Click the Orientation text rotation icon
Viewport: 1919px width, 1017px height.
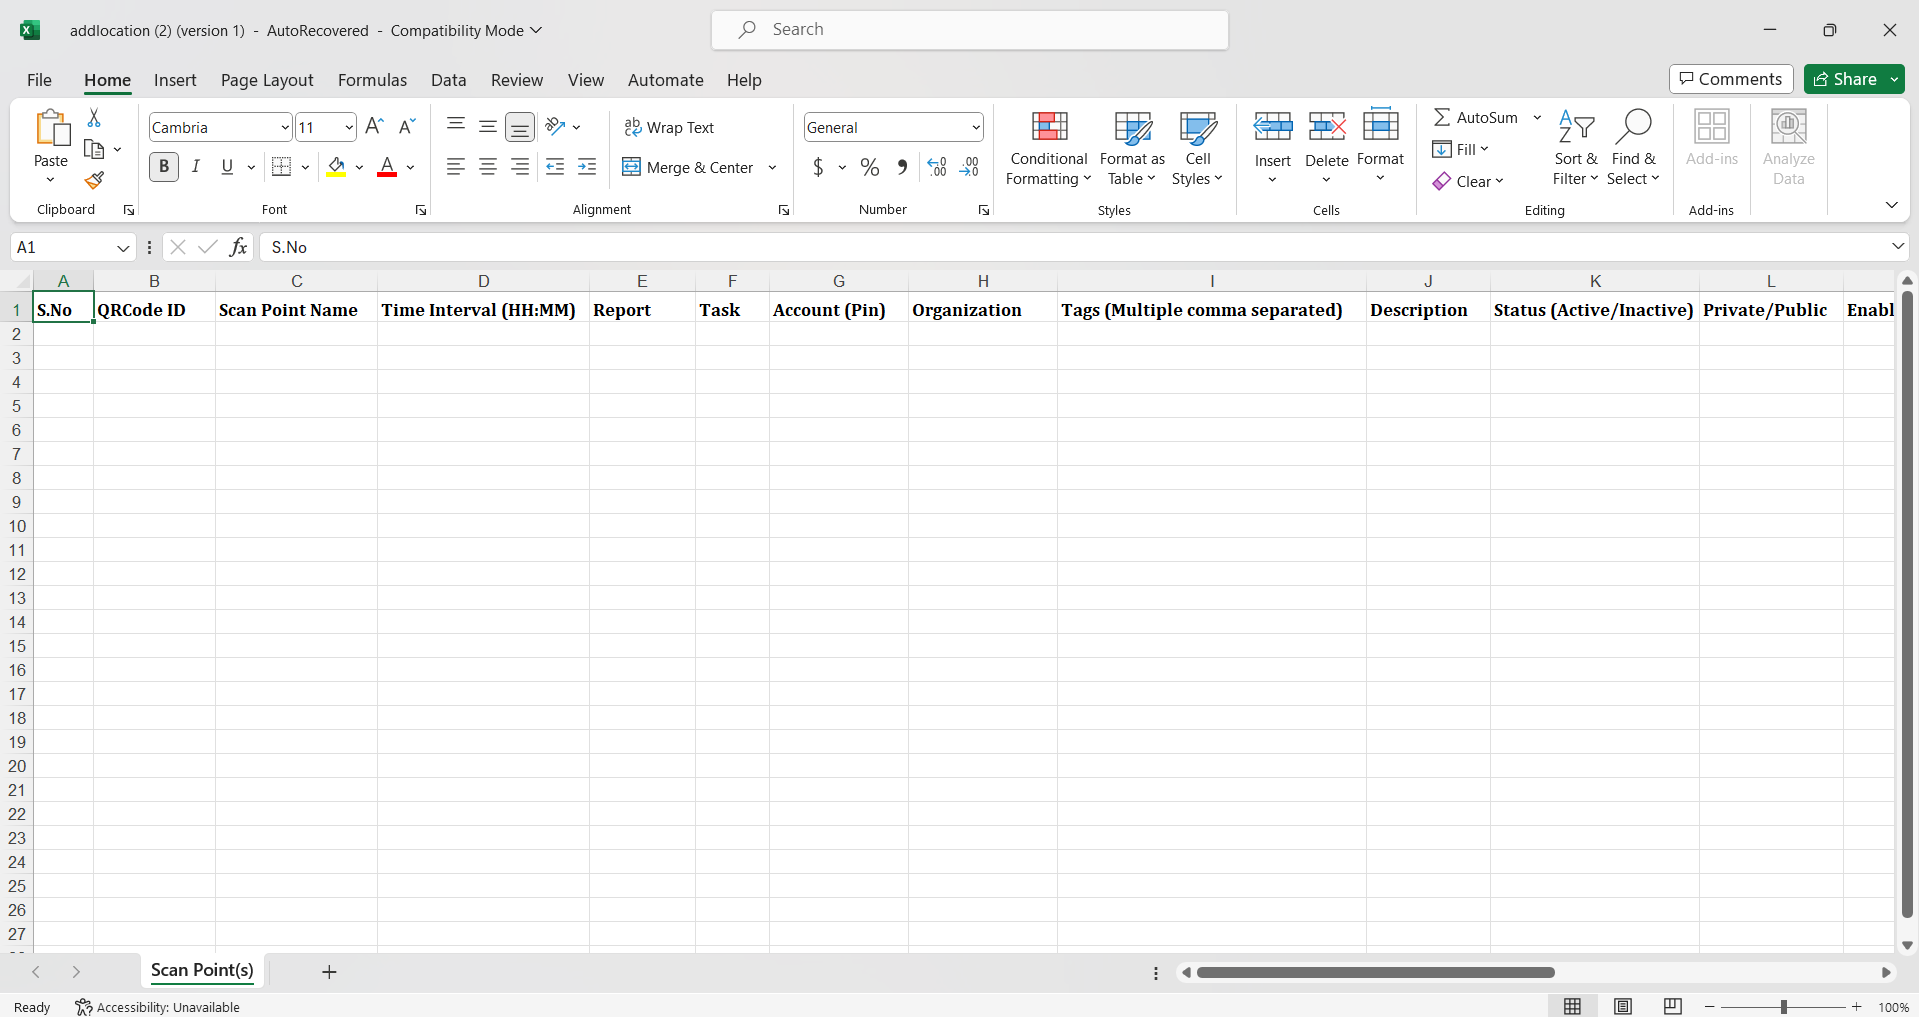click(556, 126)
